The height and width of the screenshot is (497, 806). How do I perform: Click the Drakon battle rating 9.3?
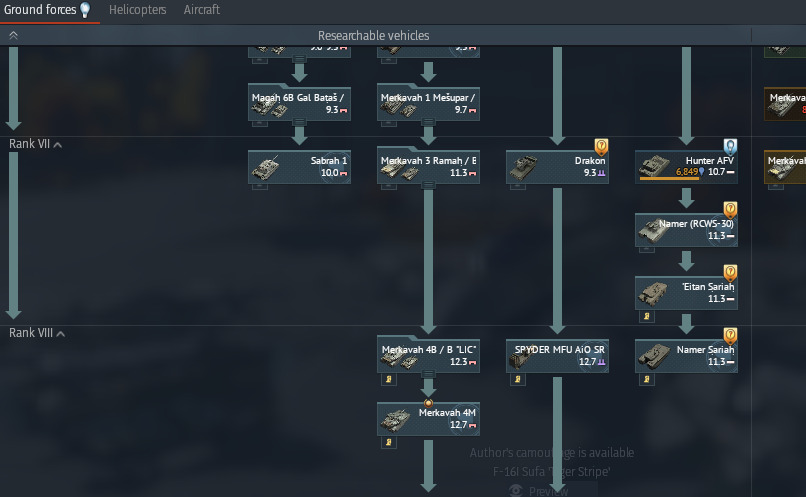pyautogui.click(x=590, y=173)
